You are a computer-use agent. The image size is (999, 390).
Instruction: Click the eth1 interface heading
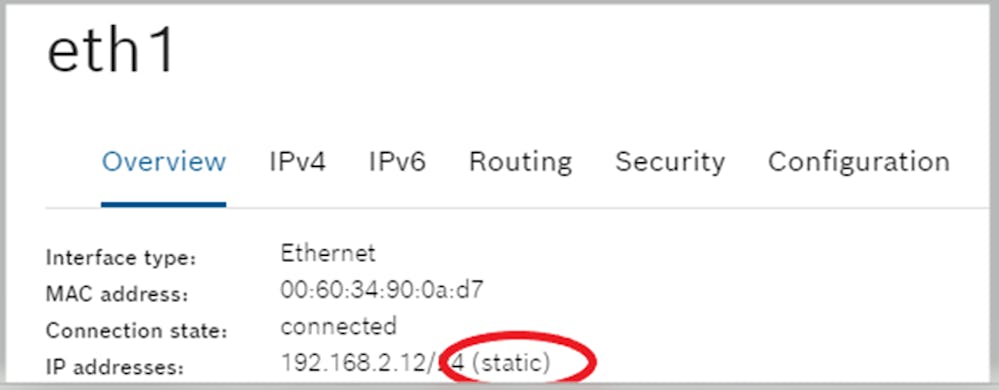(111, 52)
